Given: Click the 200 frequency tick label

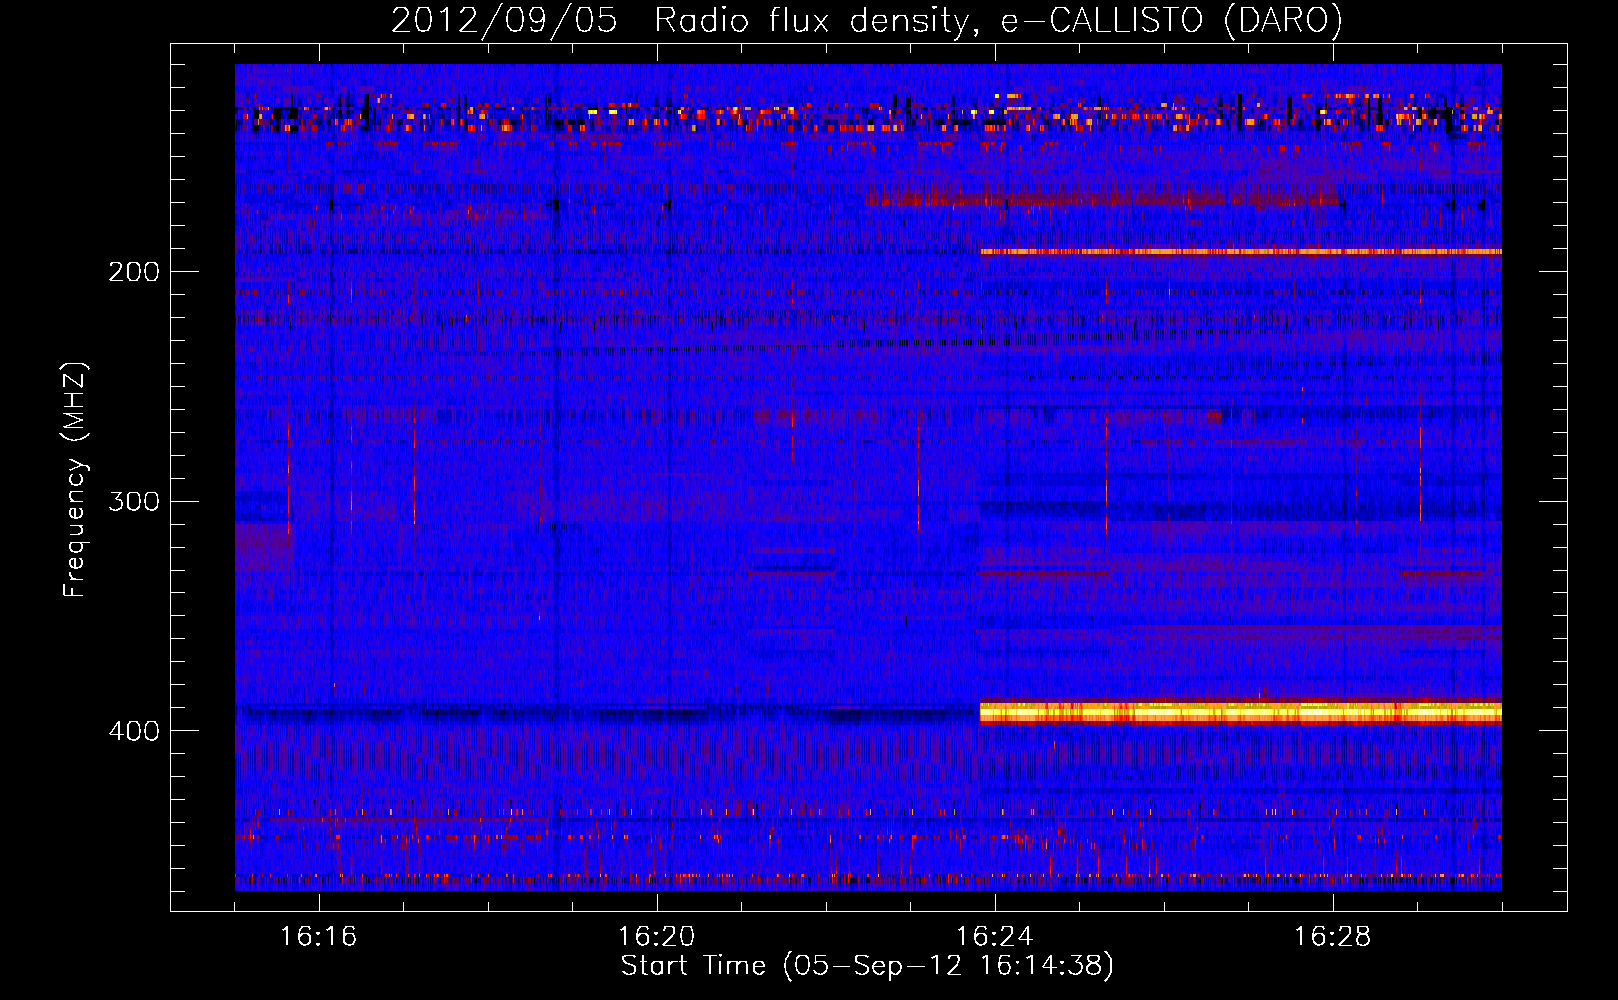Looking at the screenshot, I should 134,272.
